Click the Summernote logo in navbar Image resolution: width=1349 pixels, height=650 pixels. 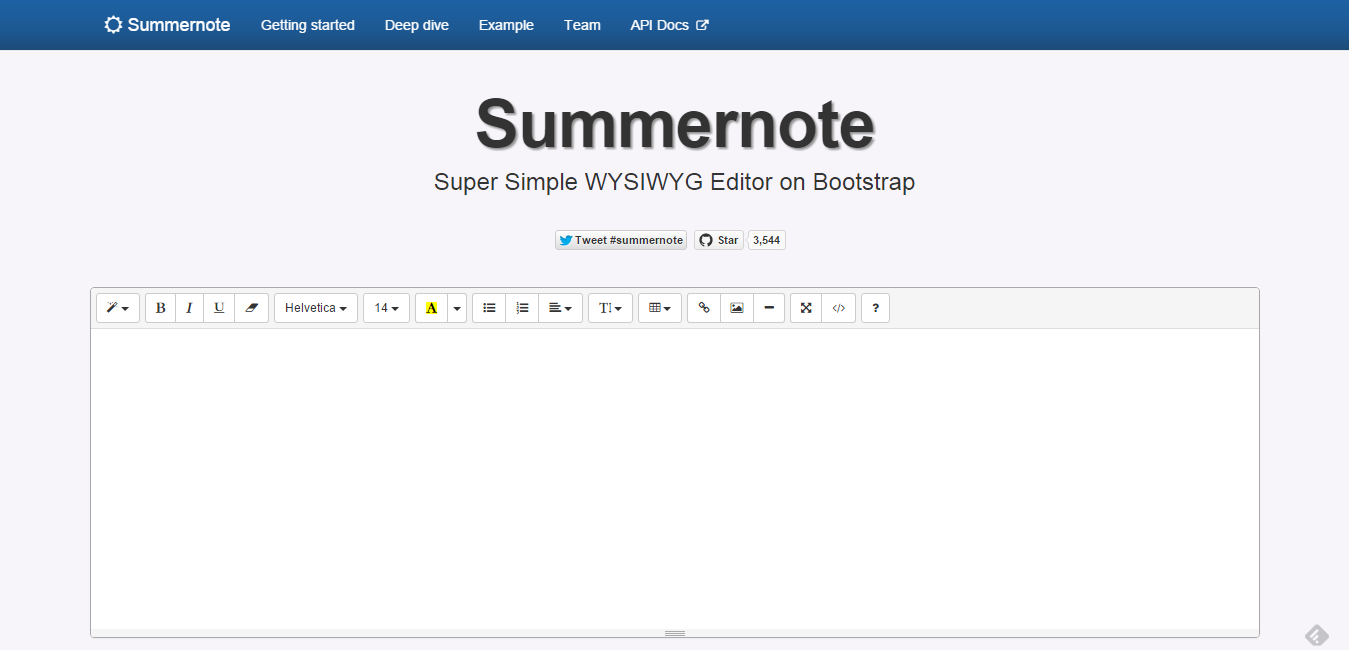[167, 25]
